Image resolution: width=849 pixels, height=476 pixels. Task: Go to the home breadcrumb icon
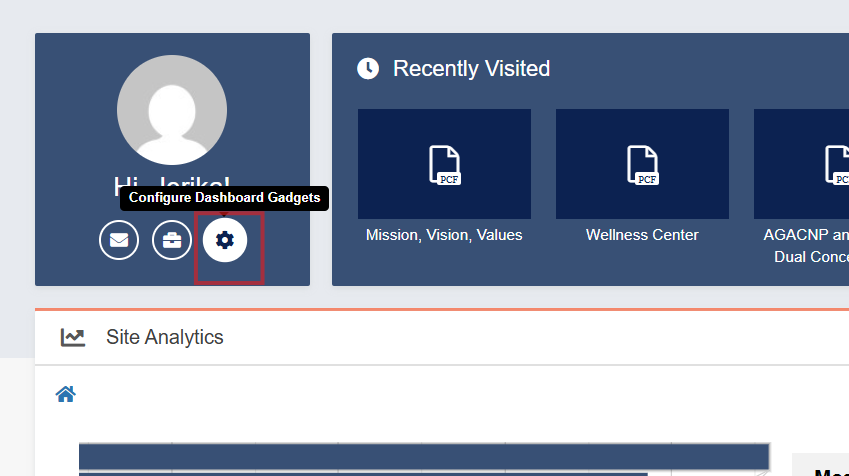(x=66, y=394)
